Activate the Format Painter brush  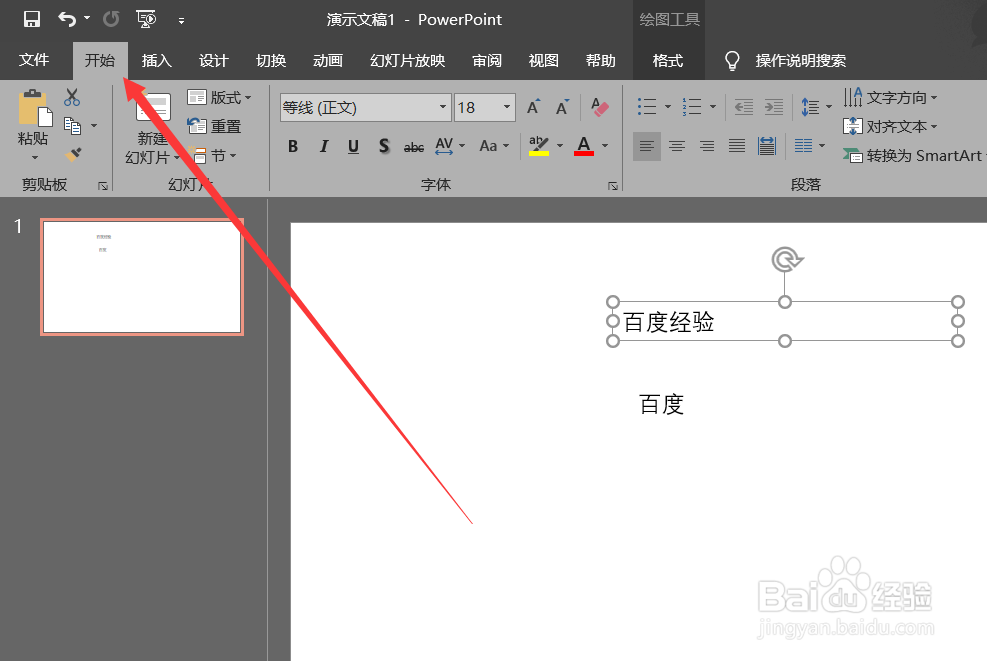[x=74, y=154]
